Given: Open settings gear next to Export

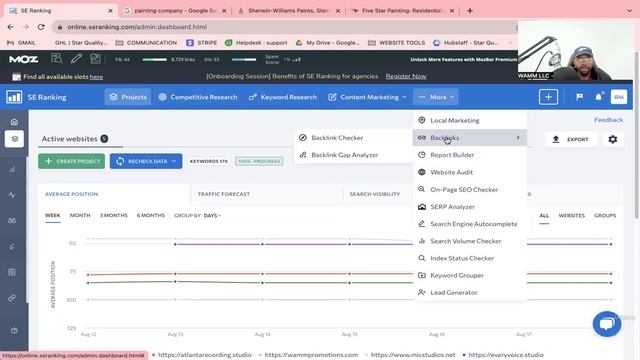Looking at the screenshot, I should pos(613,139).
